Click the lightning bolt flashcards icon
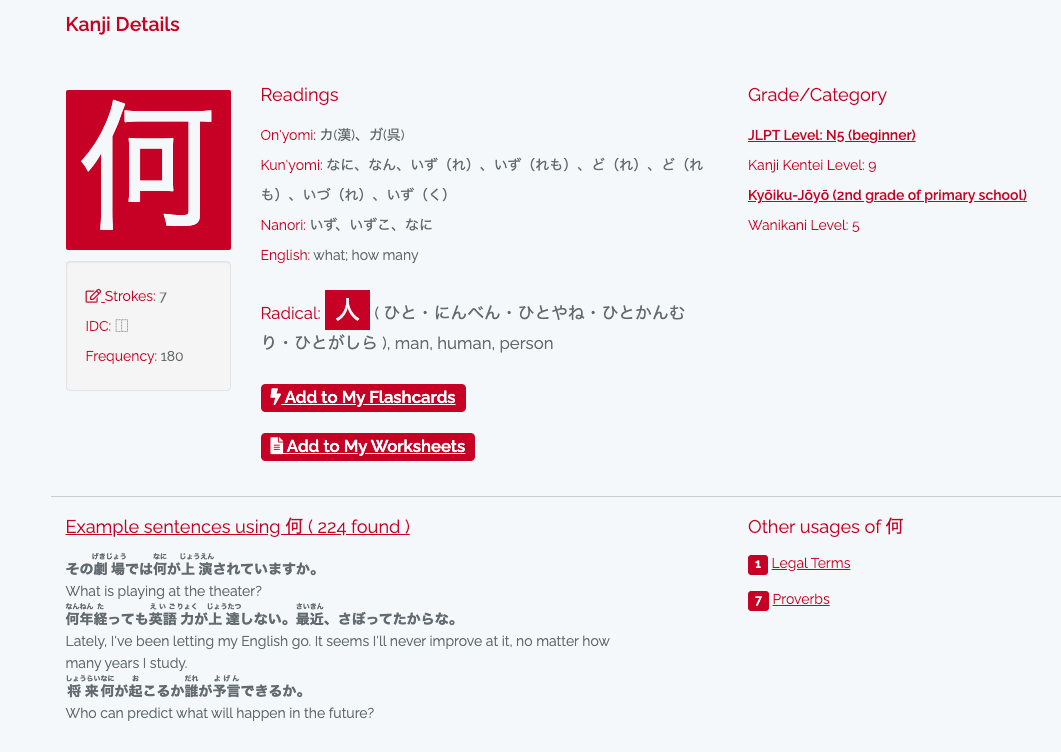The height and width of the screenshot is (752, 1061). coord(276,397)
